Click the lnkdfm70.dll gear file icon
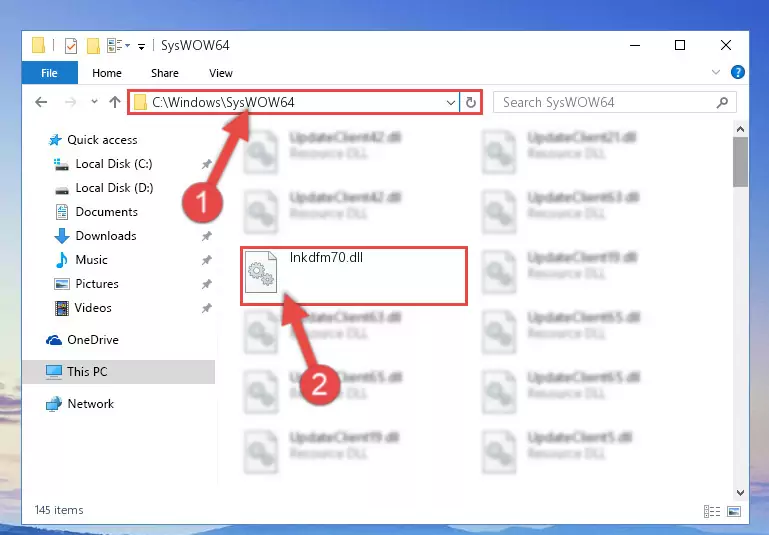The image size is (769, 535). [x=260, y=272]
